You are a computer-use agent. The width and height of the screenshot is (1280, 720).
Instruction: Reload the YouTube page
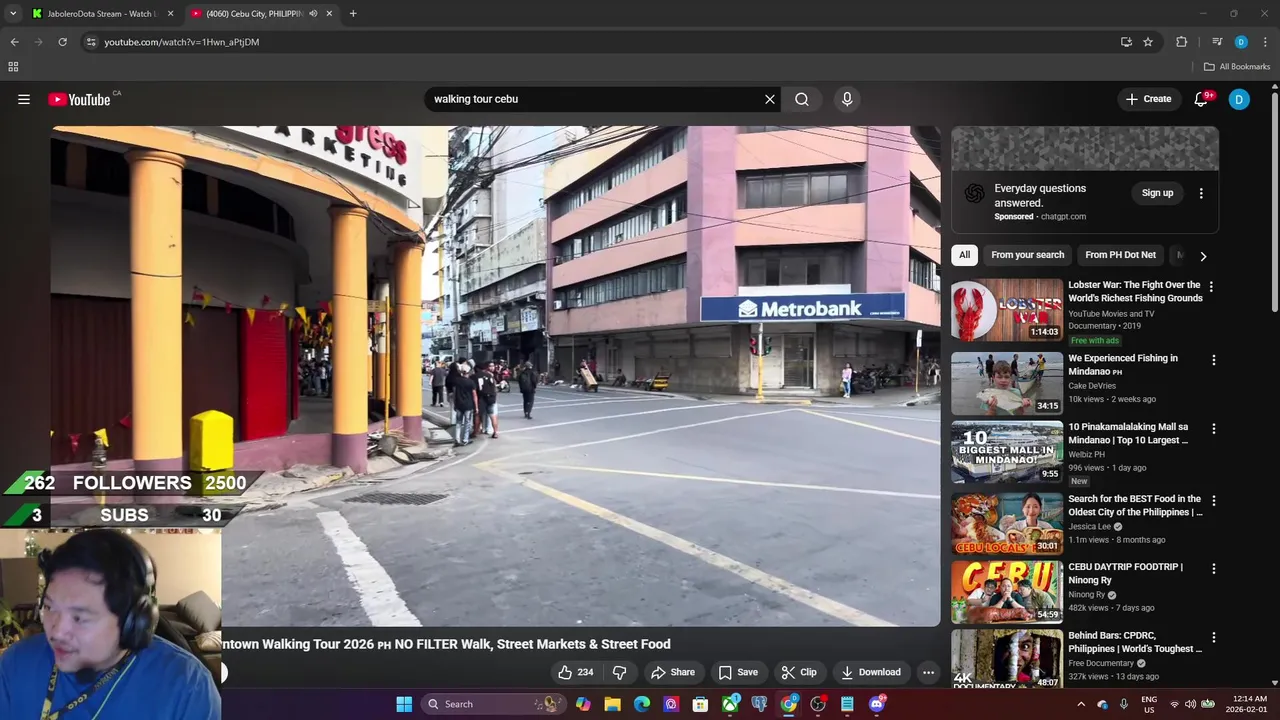tap(62, 42)
